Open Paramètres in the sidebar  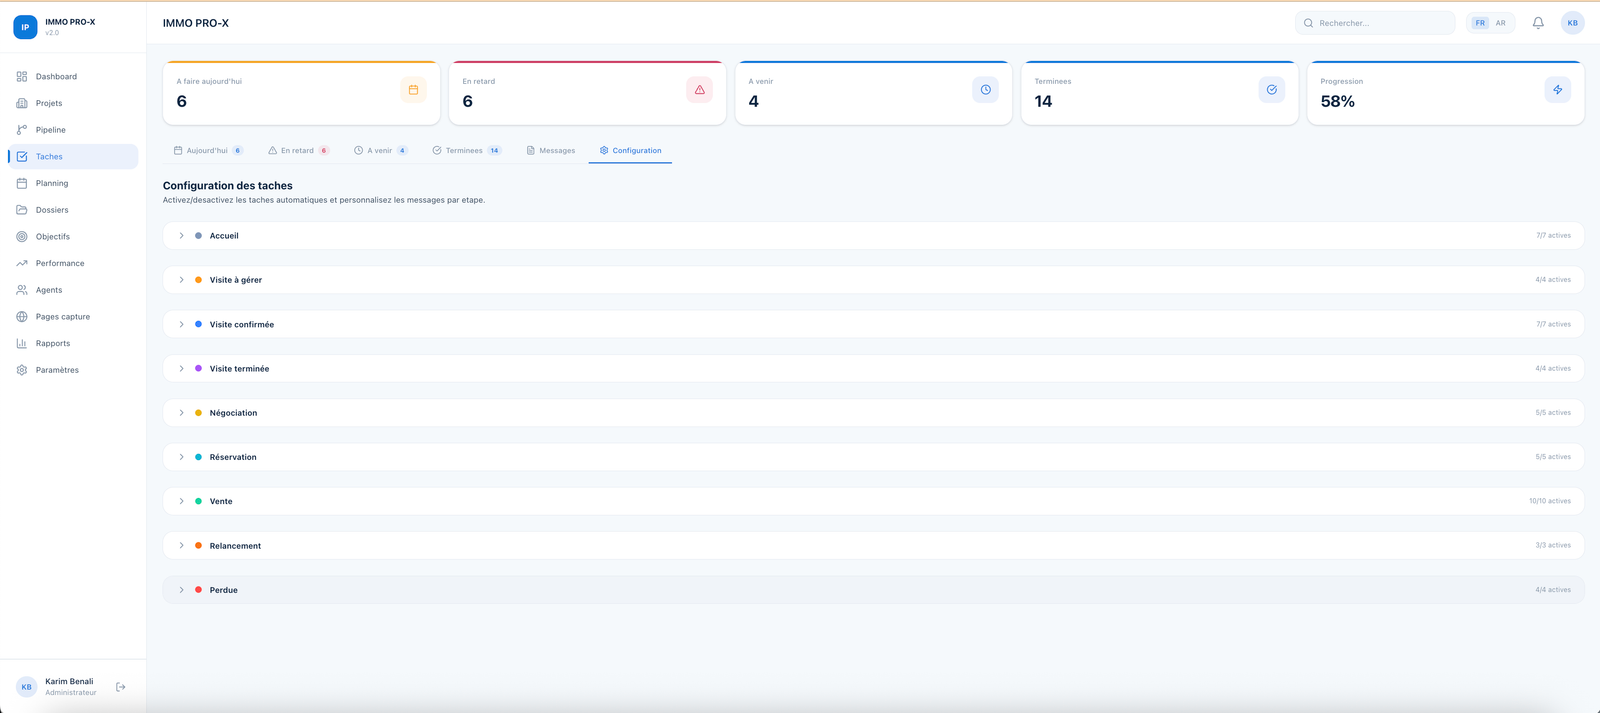pyautogui.click(x=72, y=370)
